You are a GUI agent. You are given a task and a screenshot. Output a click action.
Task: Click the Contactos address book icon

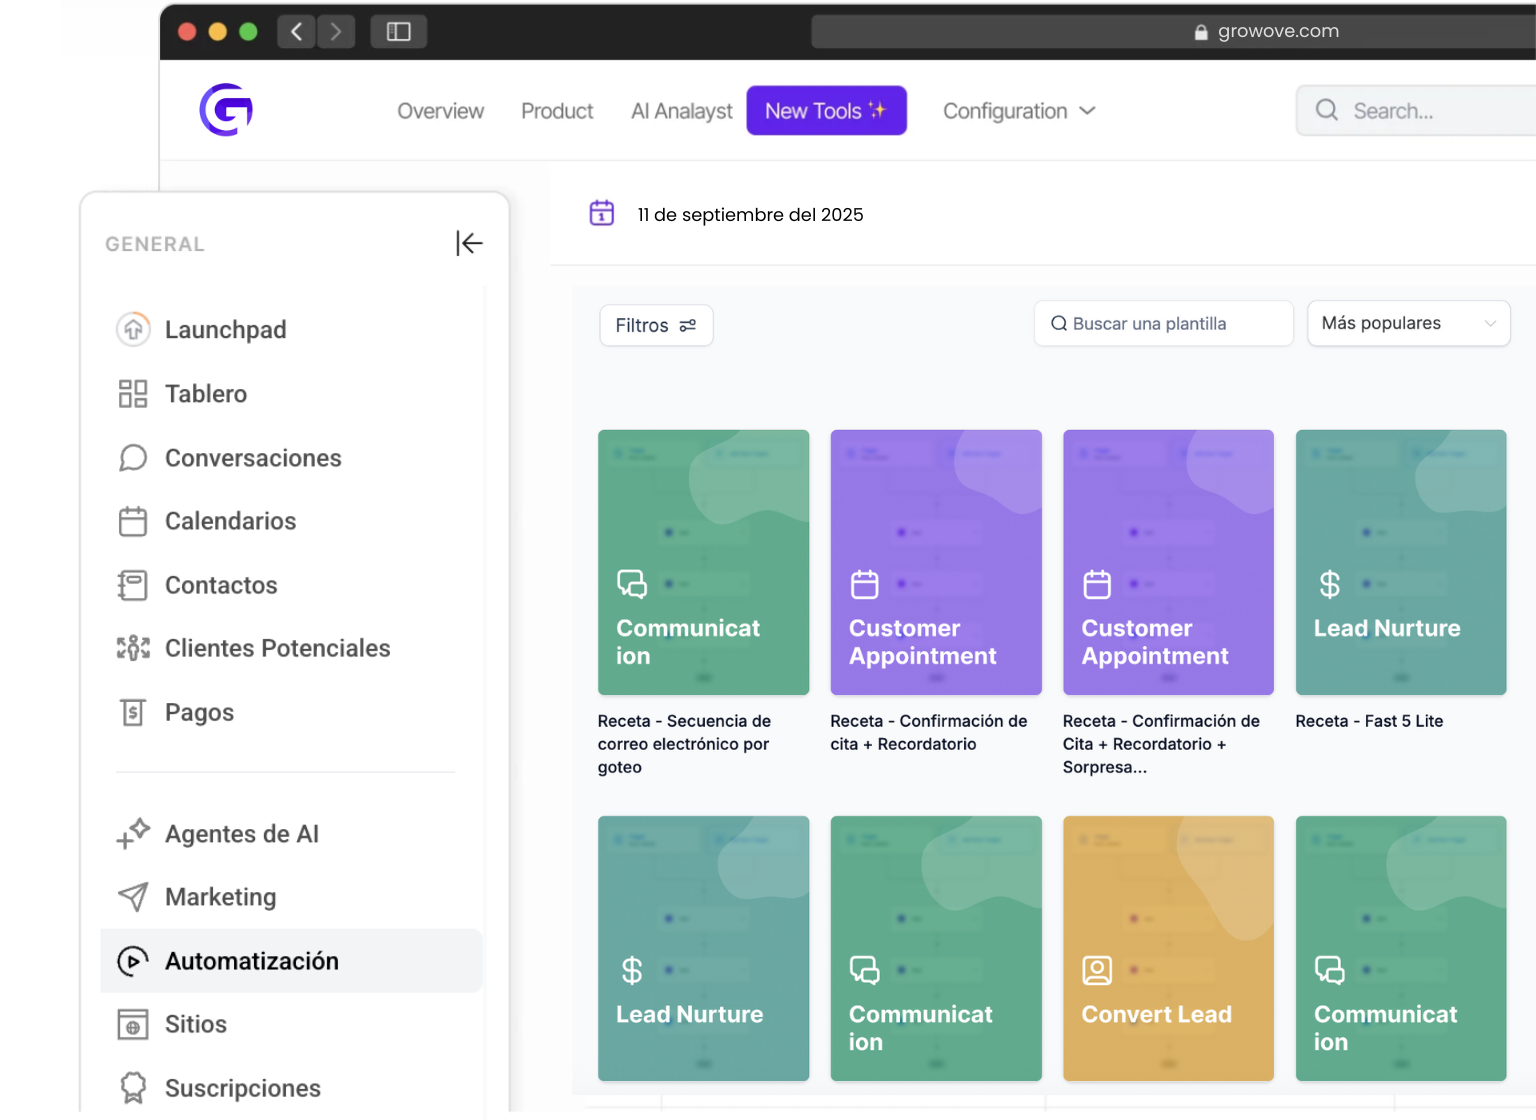pyautogui.click(x=133, y=585)
